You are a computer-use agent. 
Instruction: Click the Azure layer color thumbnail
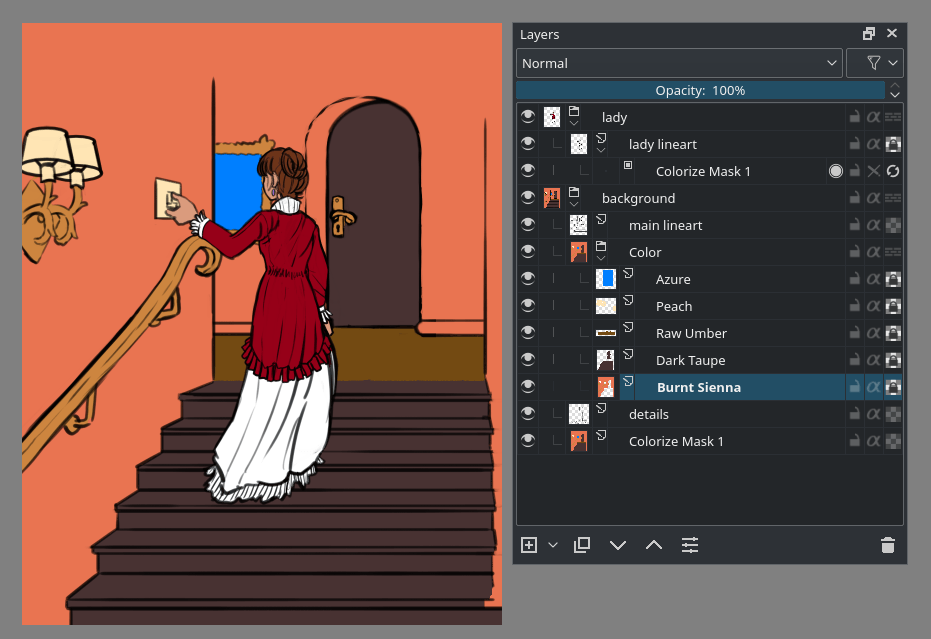pyautogui.click(x=606, y=279)
